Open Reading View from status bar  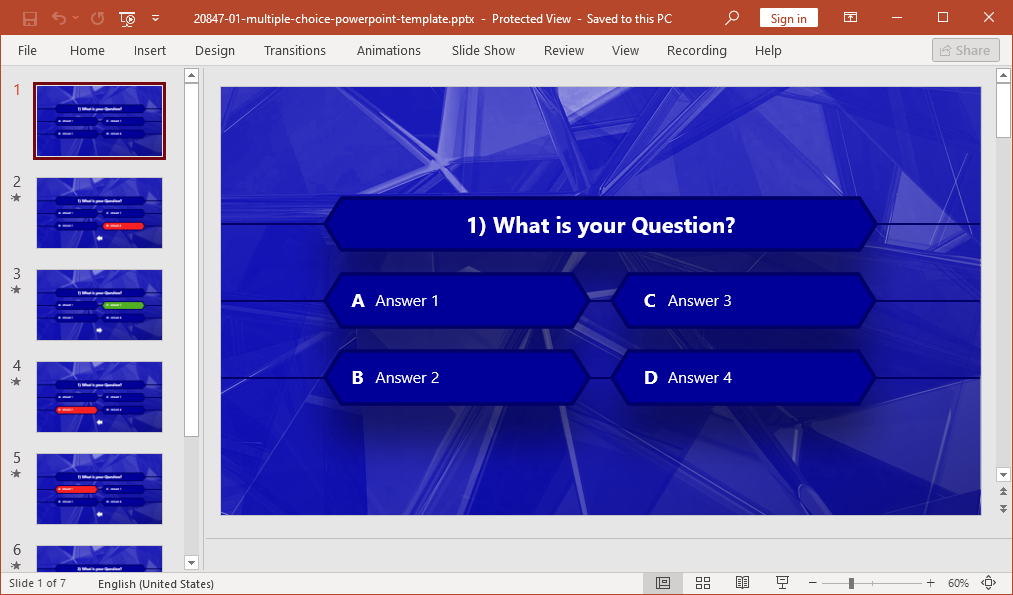pos(742,583)
